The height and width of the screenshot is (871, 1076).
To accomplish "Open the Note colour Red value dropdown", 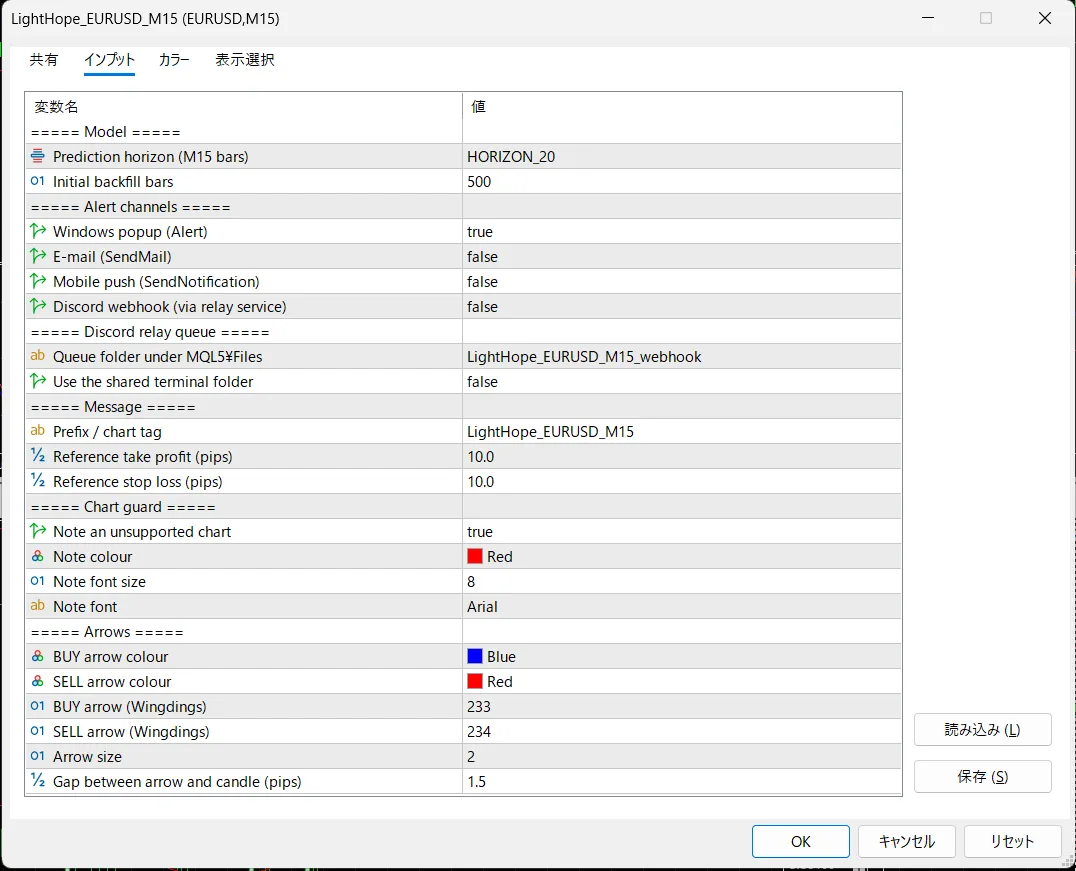I will [681, 556].
